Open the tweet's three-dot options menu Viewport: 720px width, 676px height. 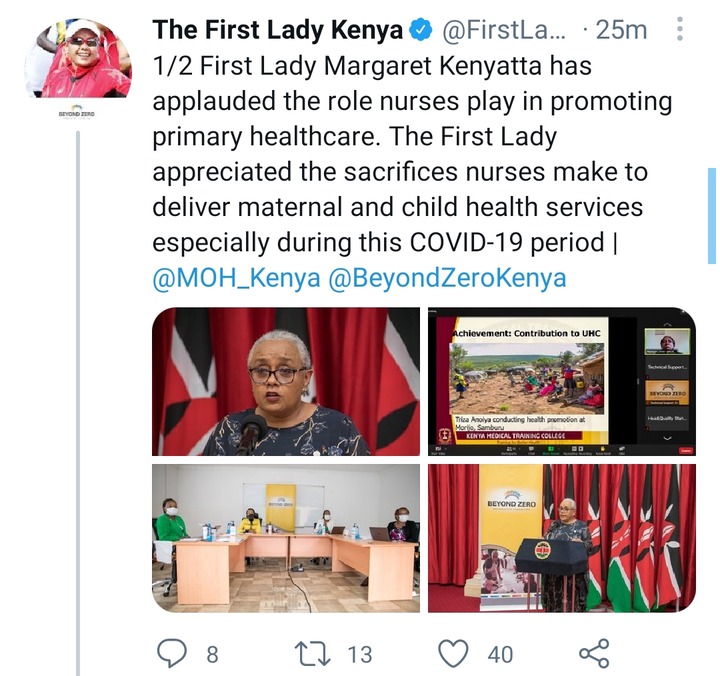click(680, 29)
